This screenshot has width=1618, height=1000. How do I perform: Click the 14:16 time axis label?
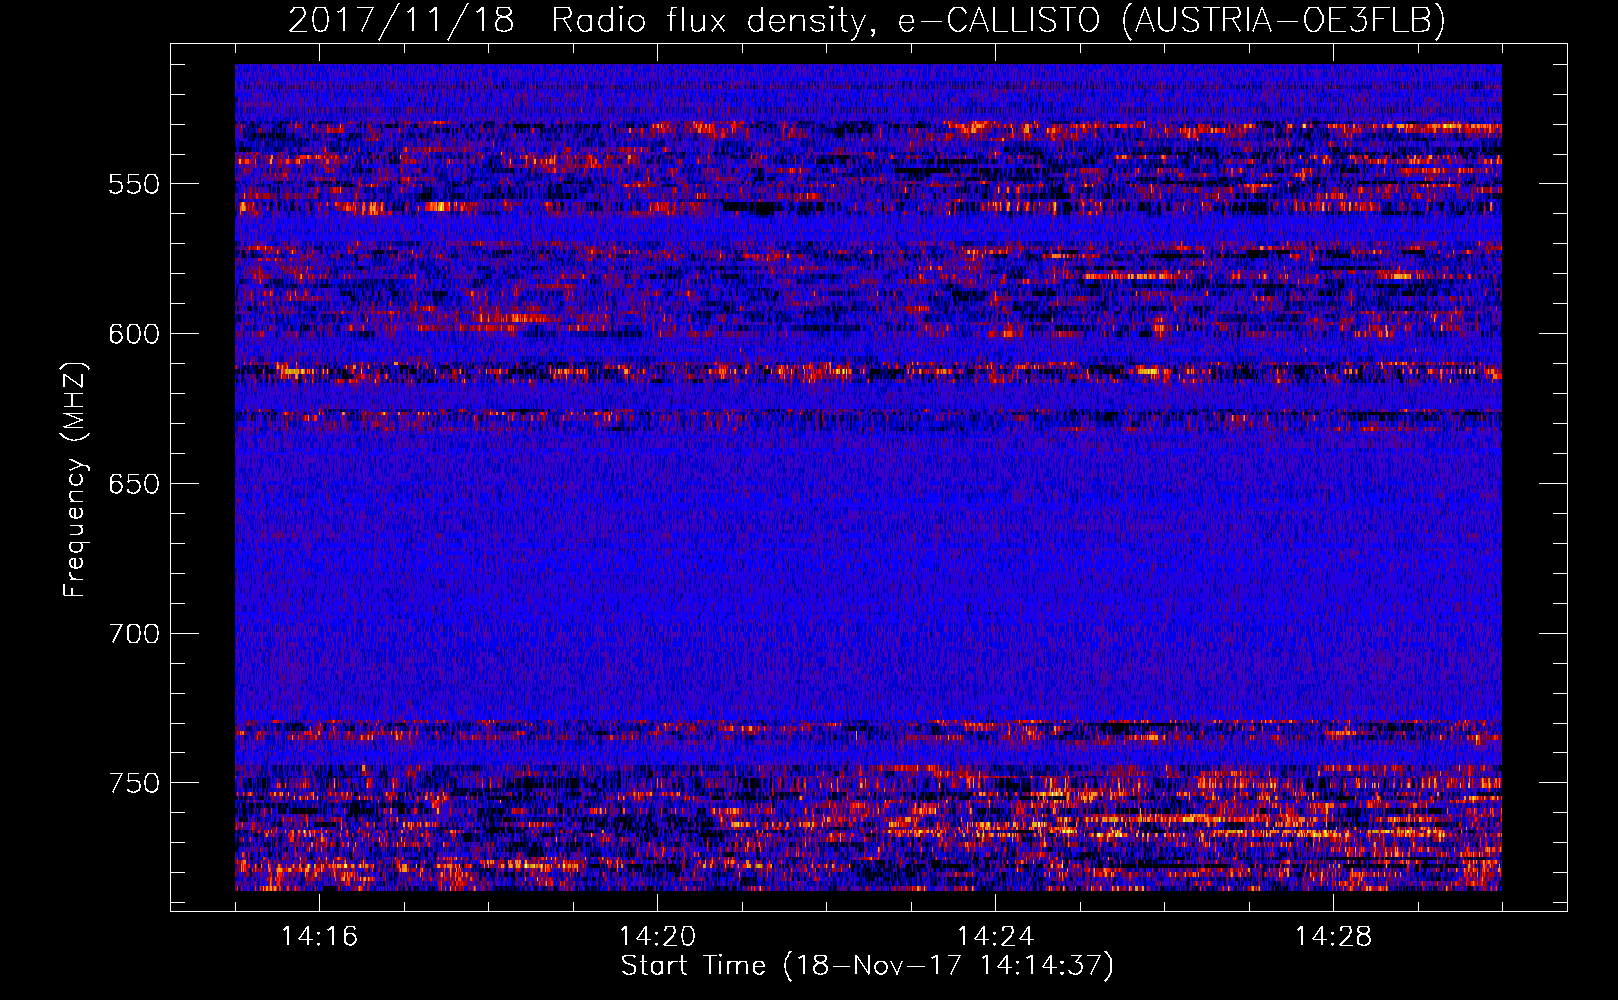click(319, 936)
